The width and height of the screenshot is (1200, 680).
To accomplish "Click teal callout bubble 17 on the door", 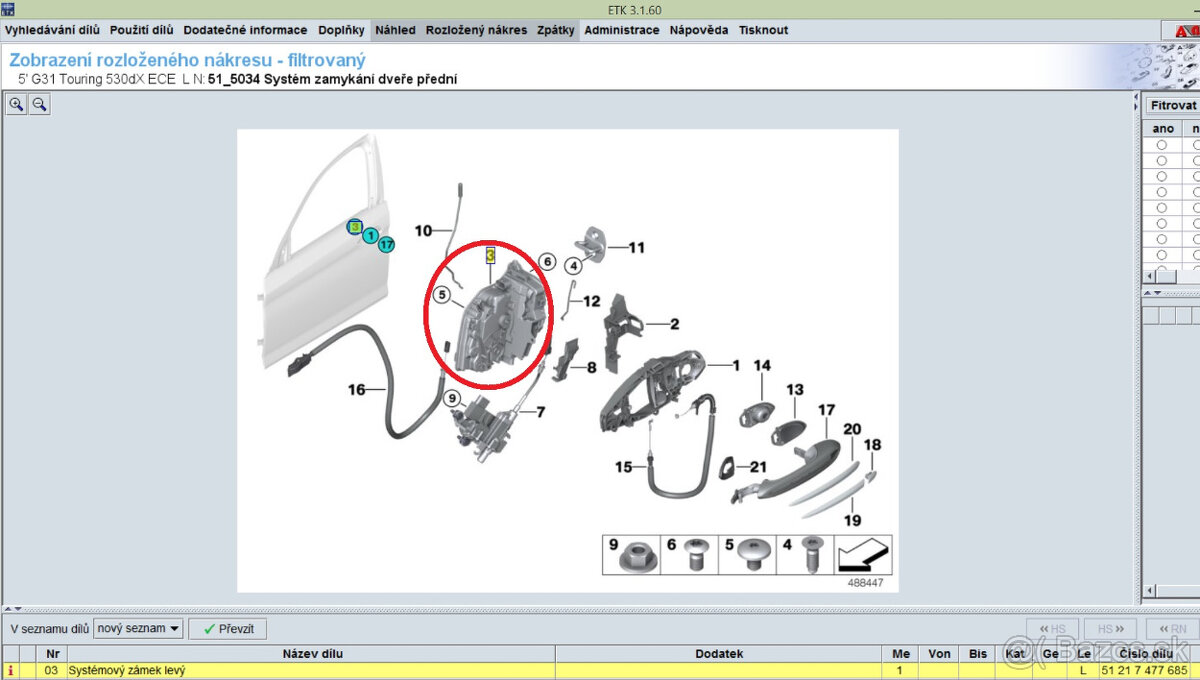I will coord(386,244).
